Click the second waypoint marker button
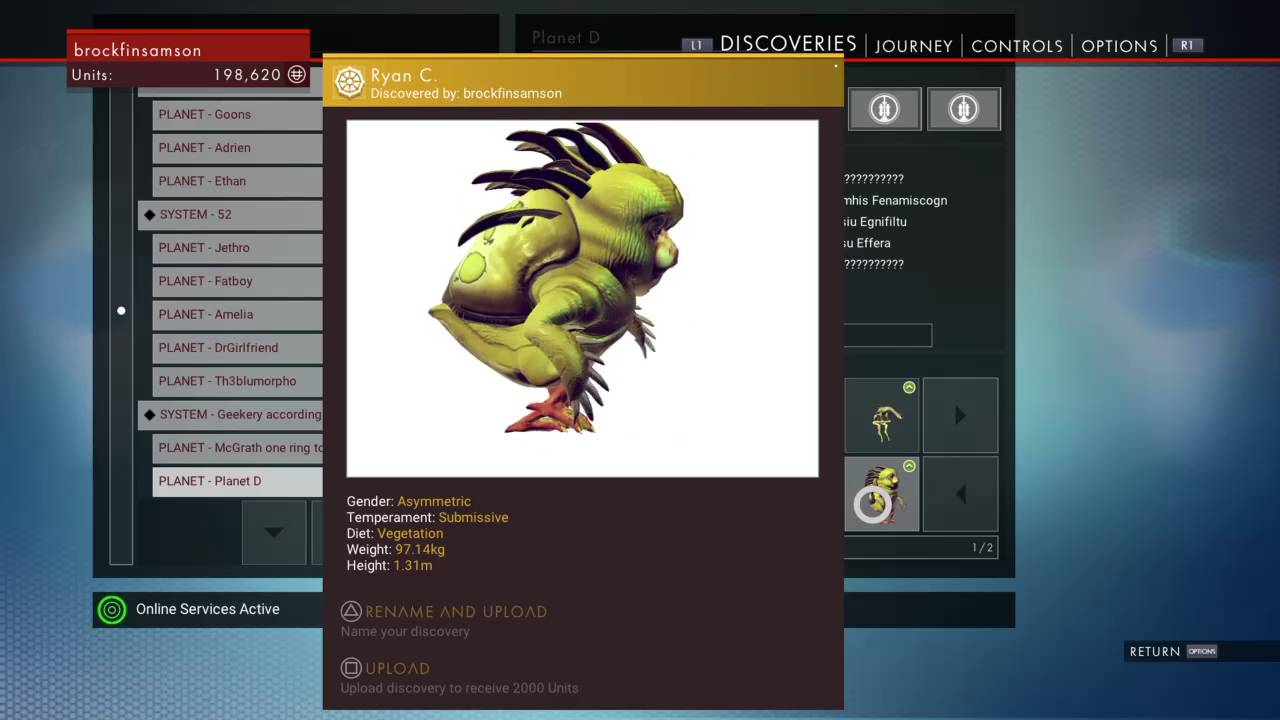The width and height of the screenshot is (1280, 720). pos(964,109)
